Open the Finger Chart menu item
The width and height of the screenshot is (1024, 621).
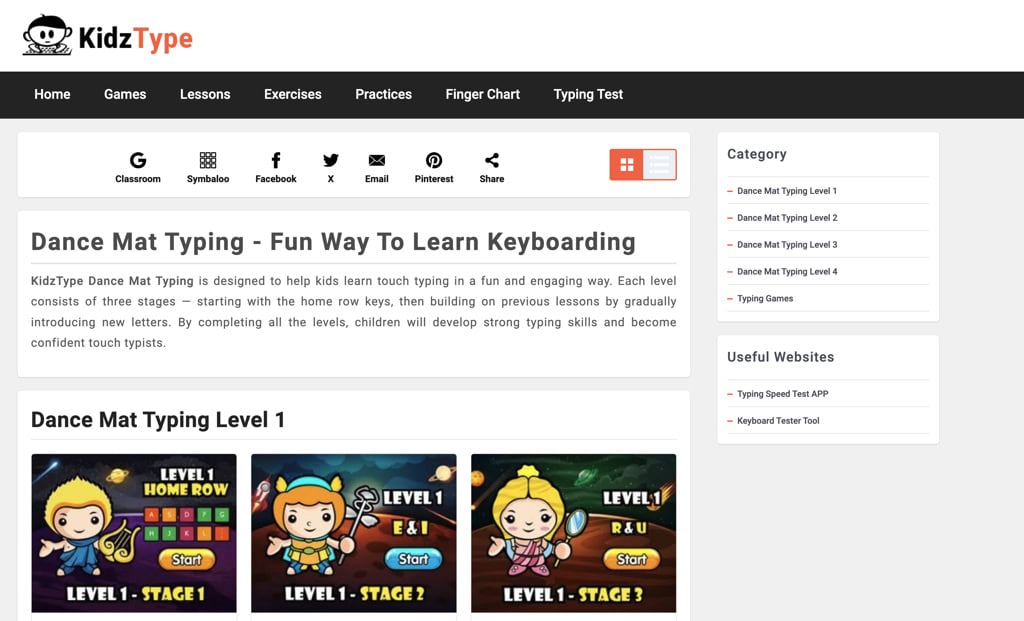coord(483,94)
